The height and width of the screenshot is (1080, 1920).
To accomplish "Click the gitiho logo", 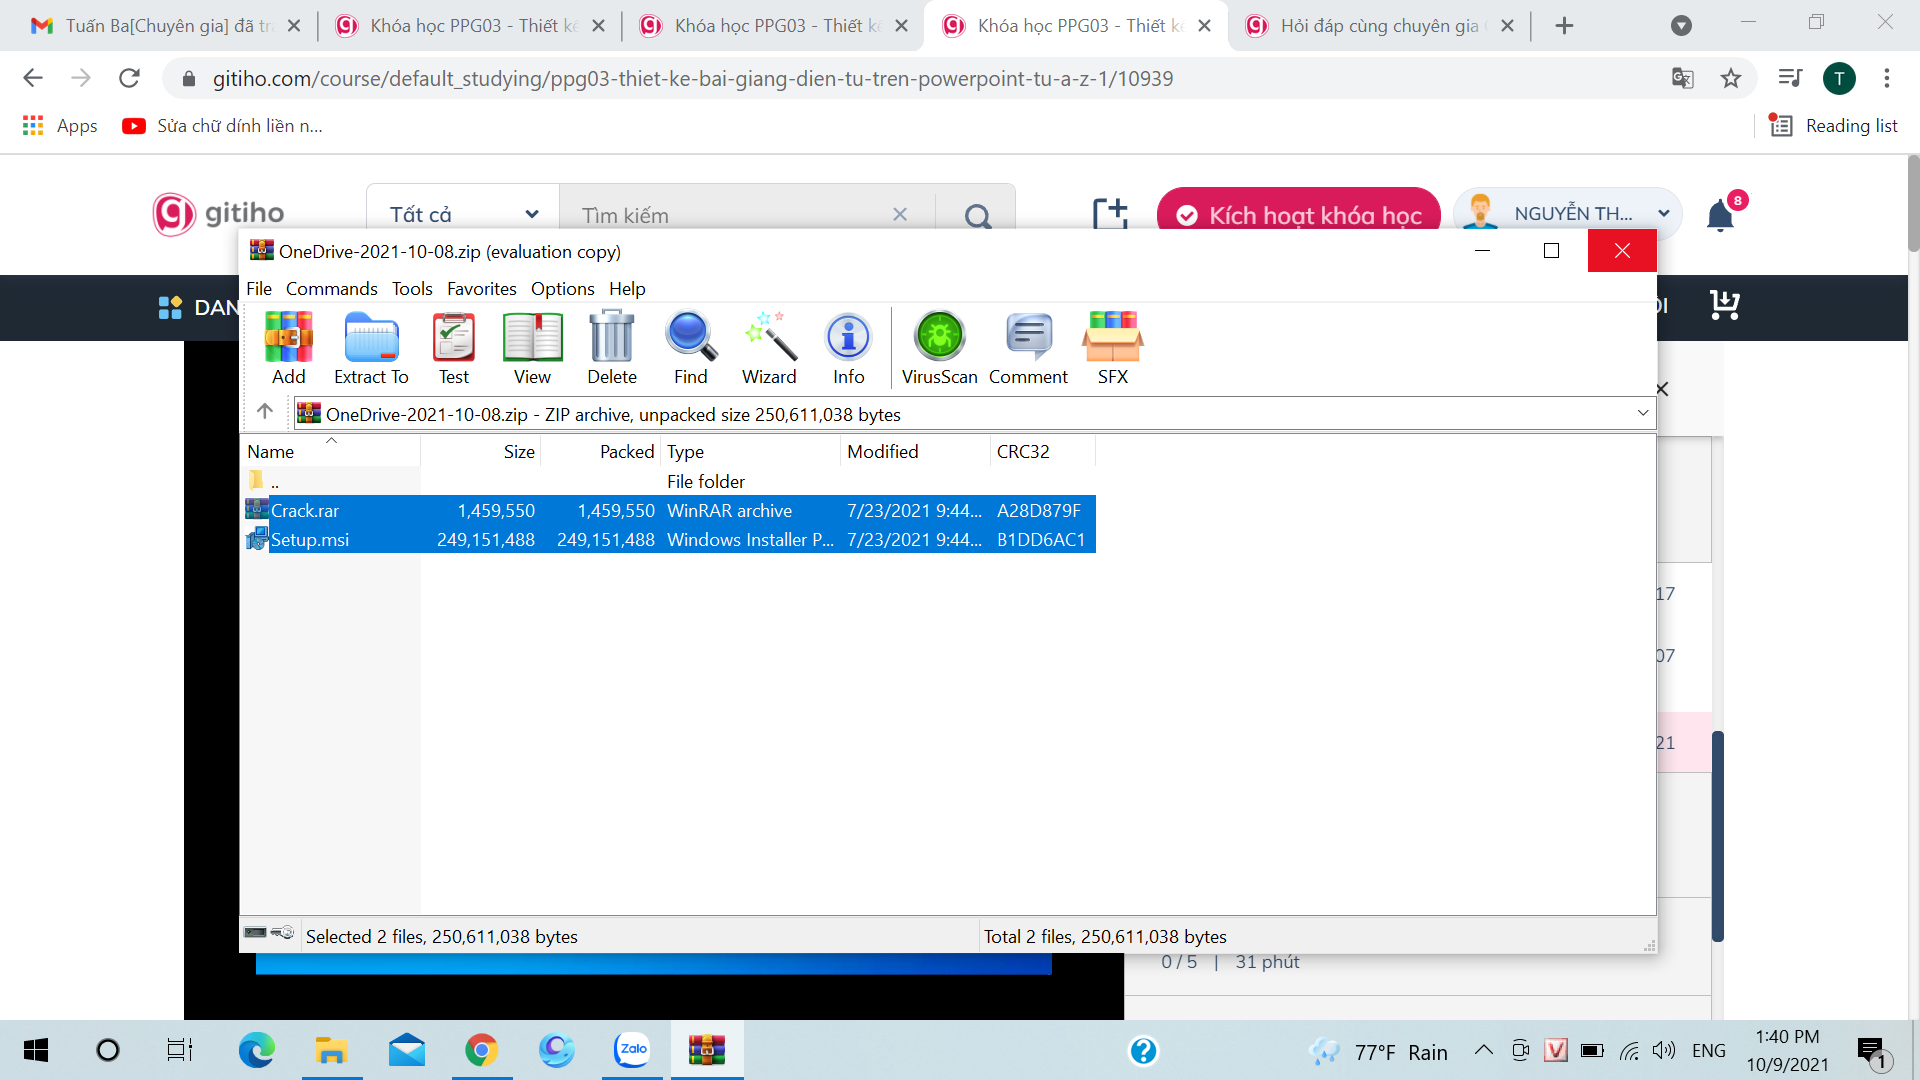I will pos(219,214).
